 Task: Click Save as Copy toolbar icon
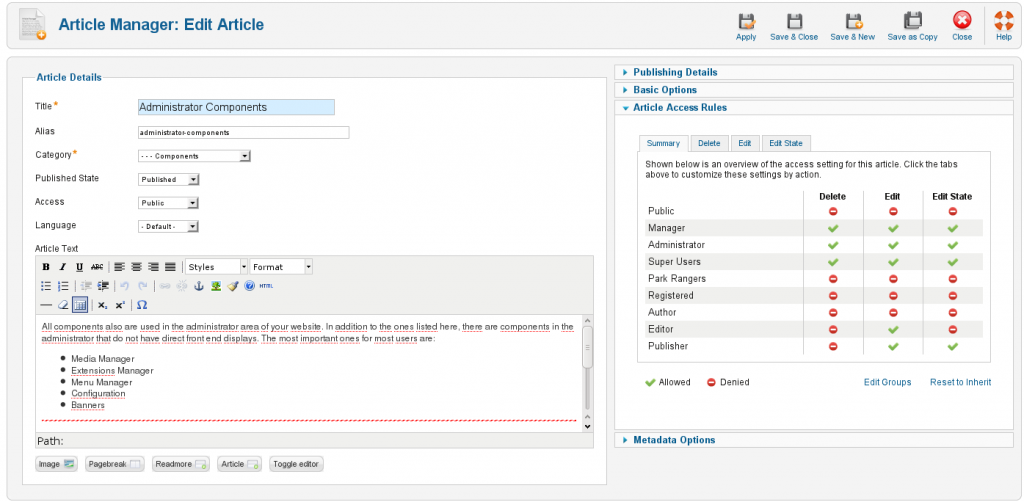point(912,26)
